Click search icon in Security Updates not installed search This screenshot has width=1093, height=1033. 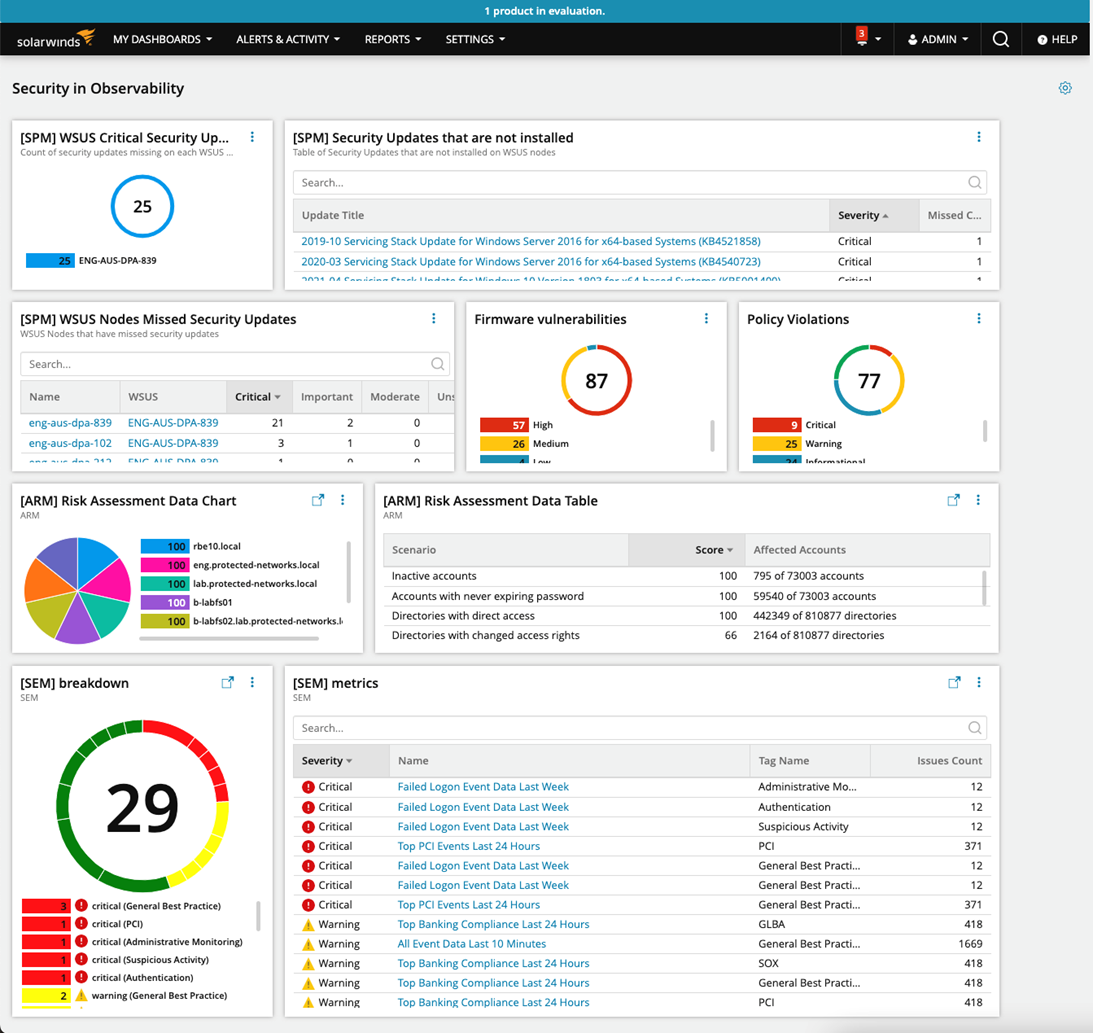pyautogui.click(x=974, y=183)
